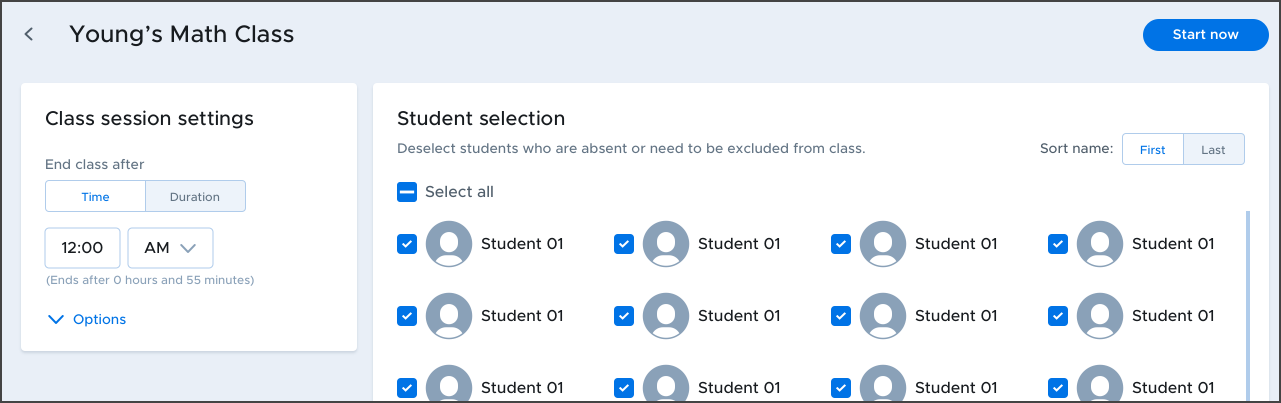Uncheck the last checkbox in the second row
1281x403 pixels.
click(x=1058, y=316)
